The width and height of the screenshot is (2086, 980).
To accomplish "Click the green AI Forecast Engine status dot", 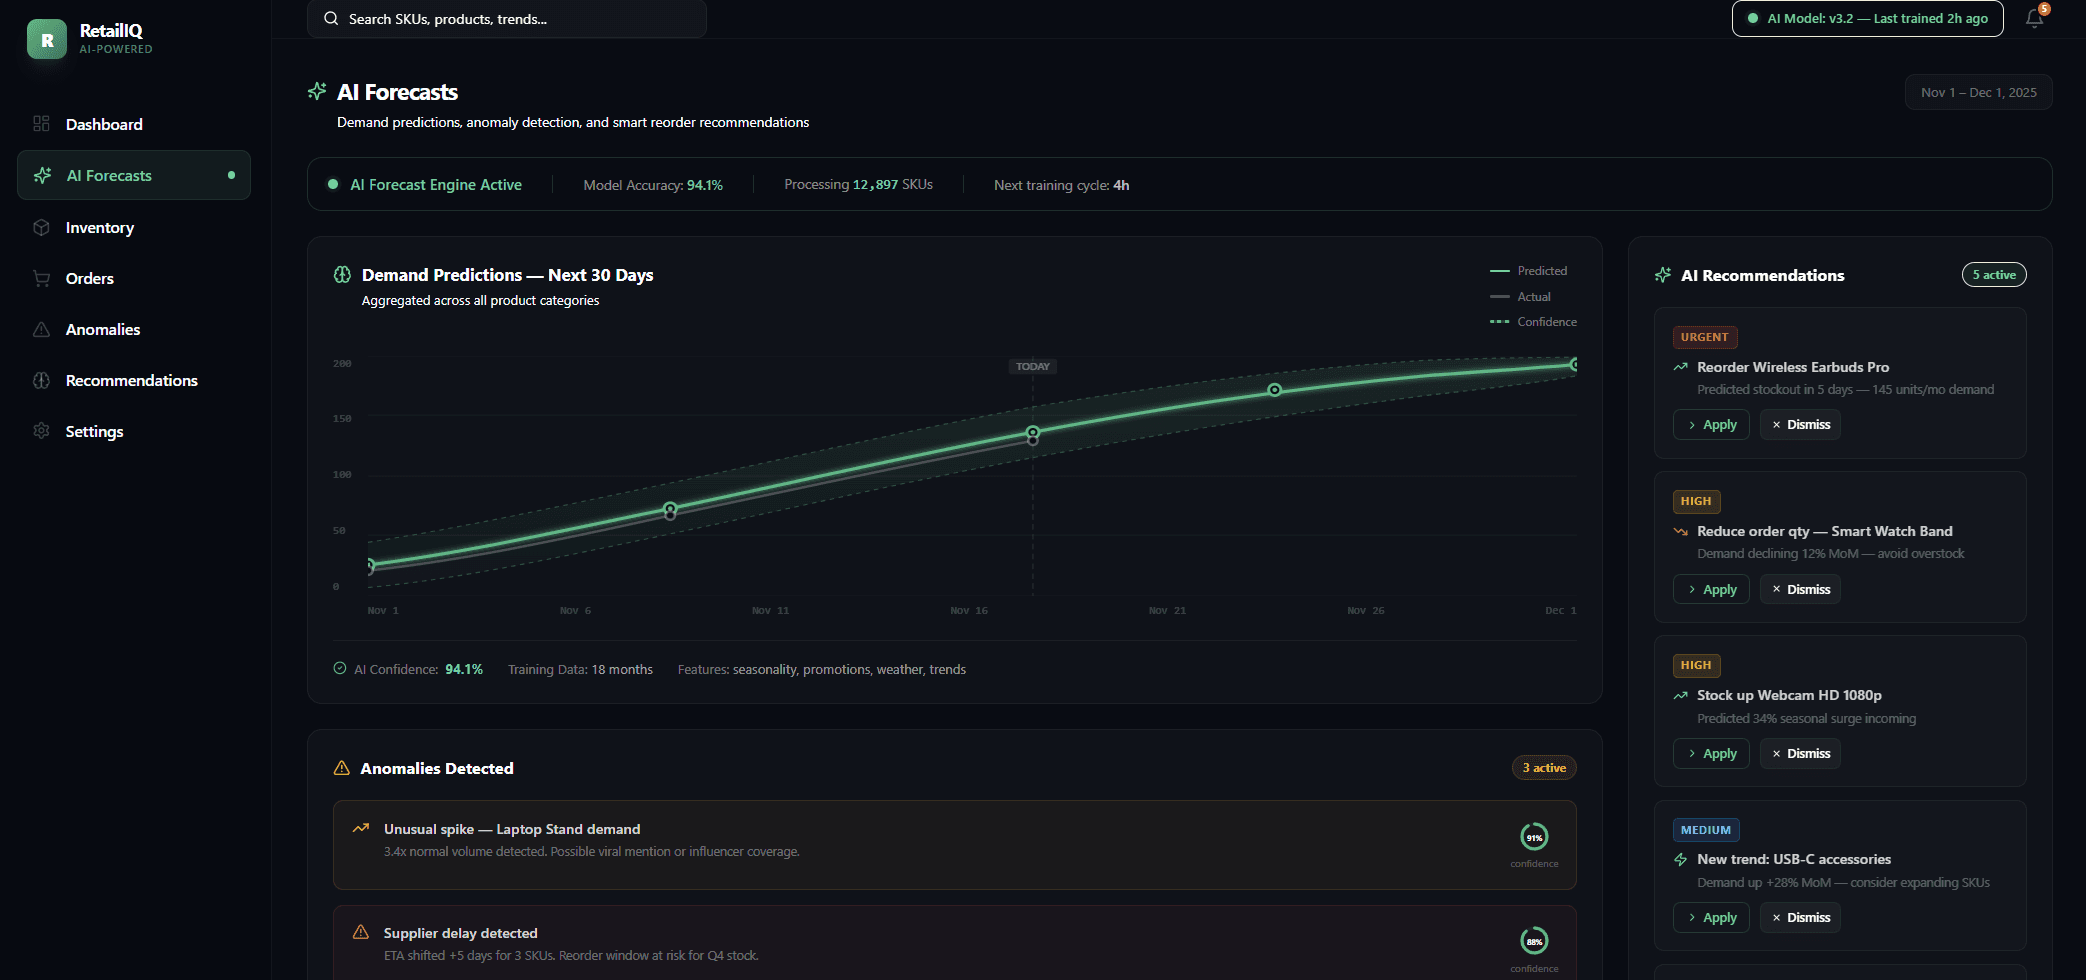I will 333,184.
